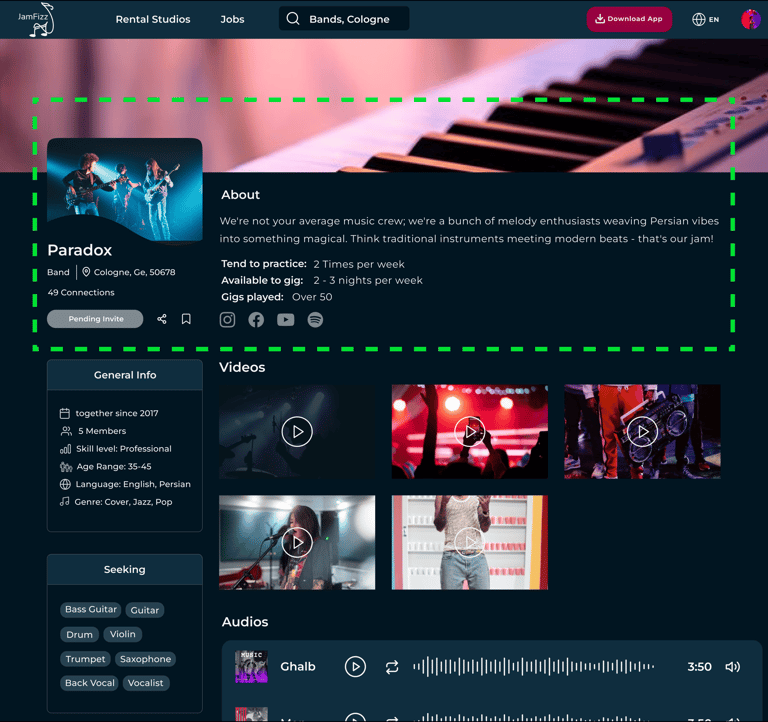Open the Paradox band profile photo
Viewport: 768px width, 722px height.
pos(125,190)
